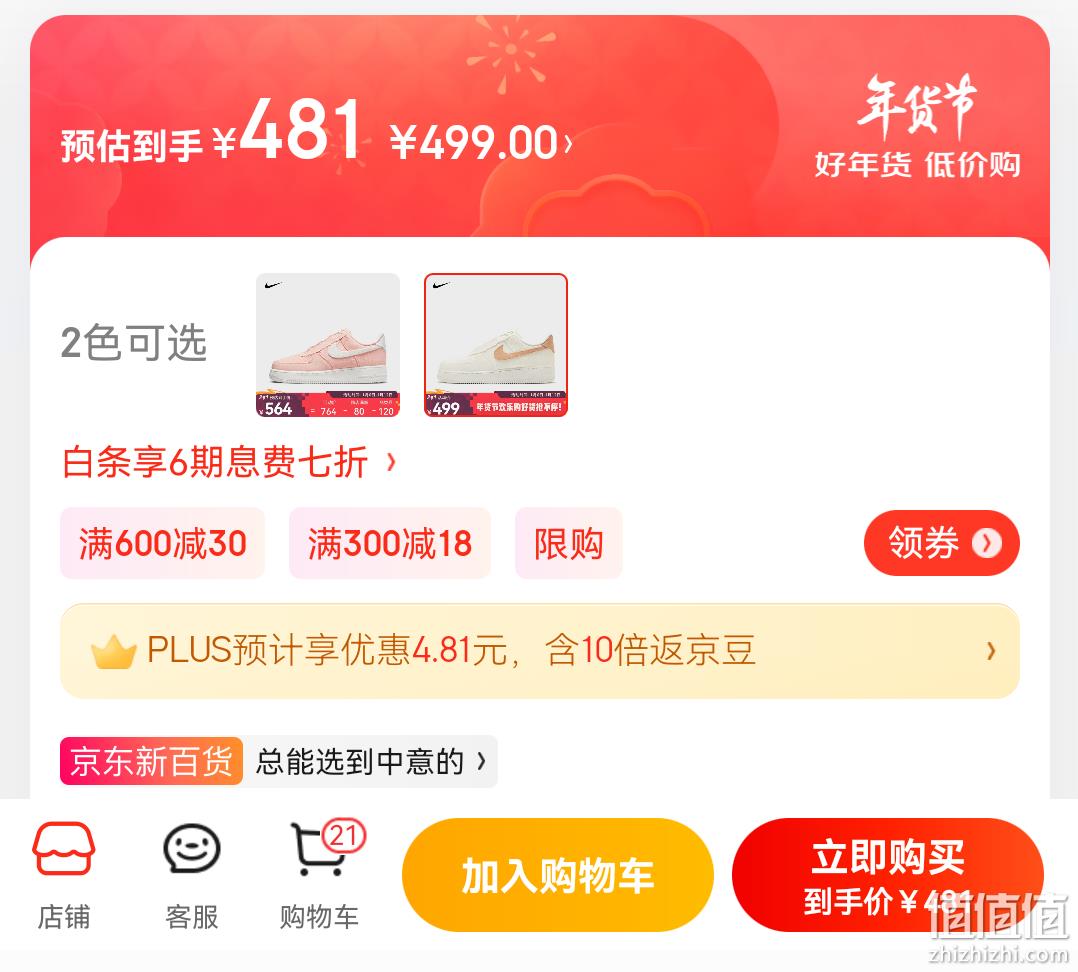The image size is (1078, 972).
Task: Click the arrow circle on 领券 button
Action: tap(987, 543)
